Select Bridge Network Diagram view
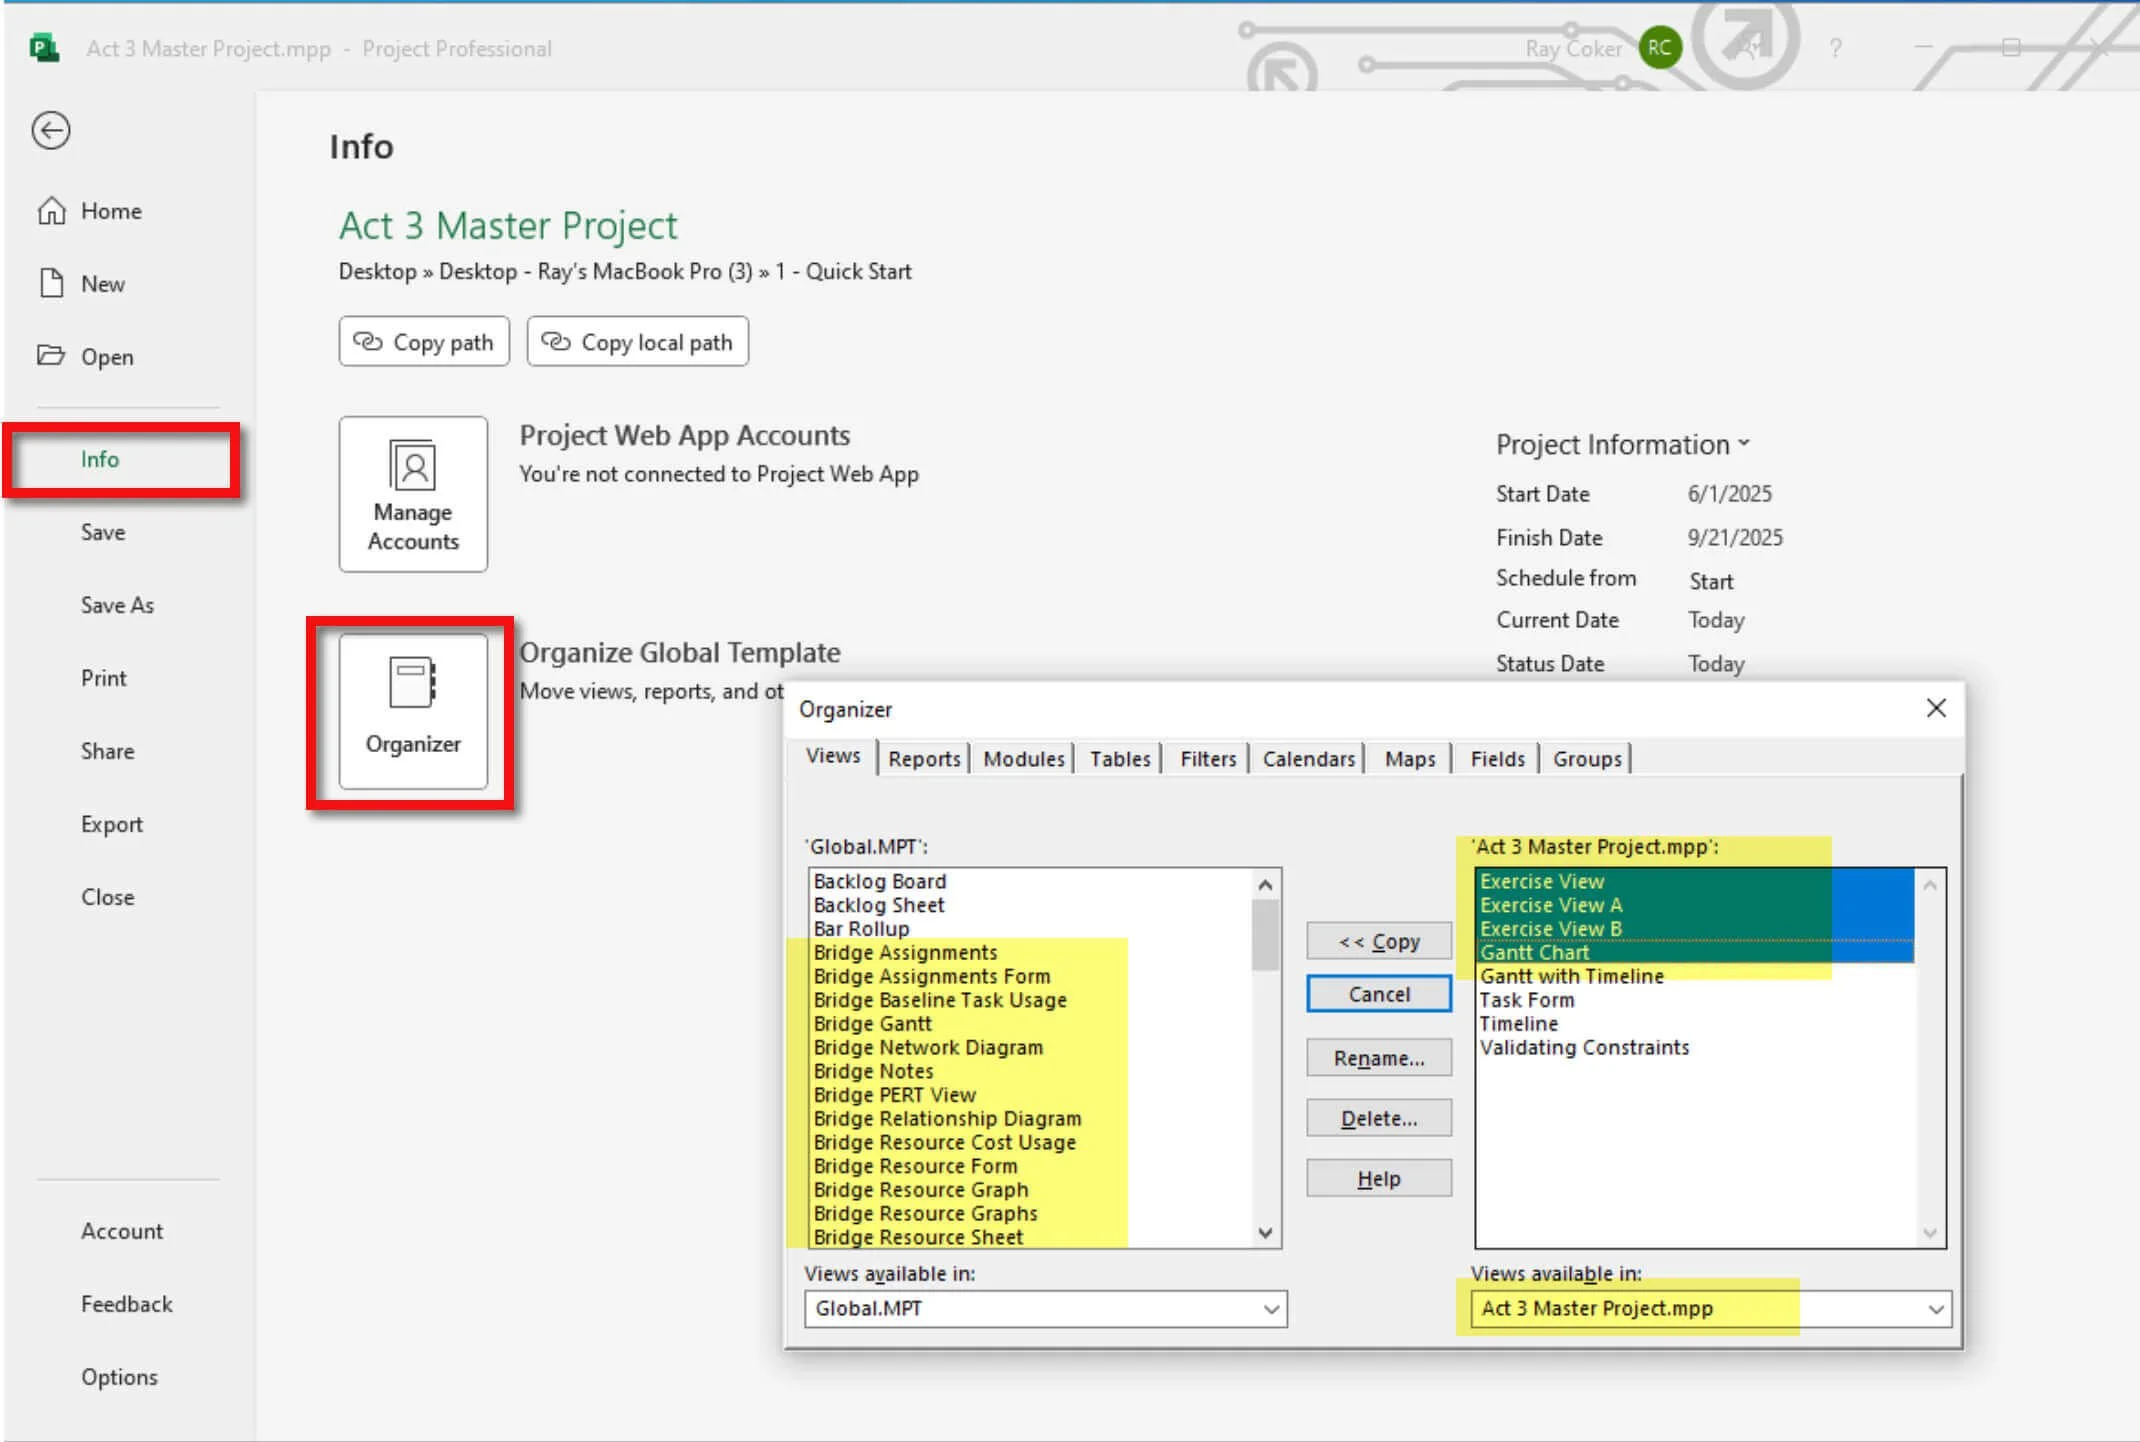 click(927, 1047)
